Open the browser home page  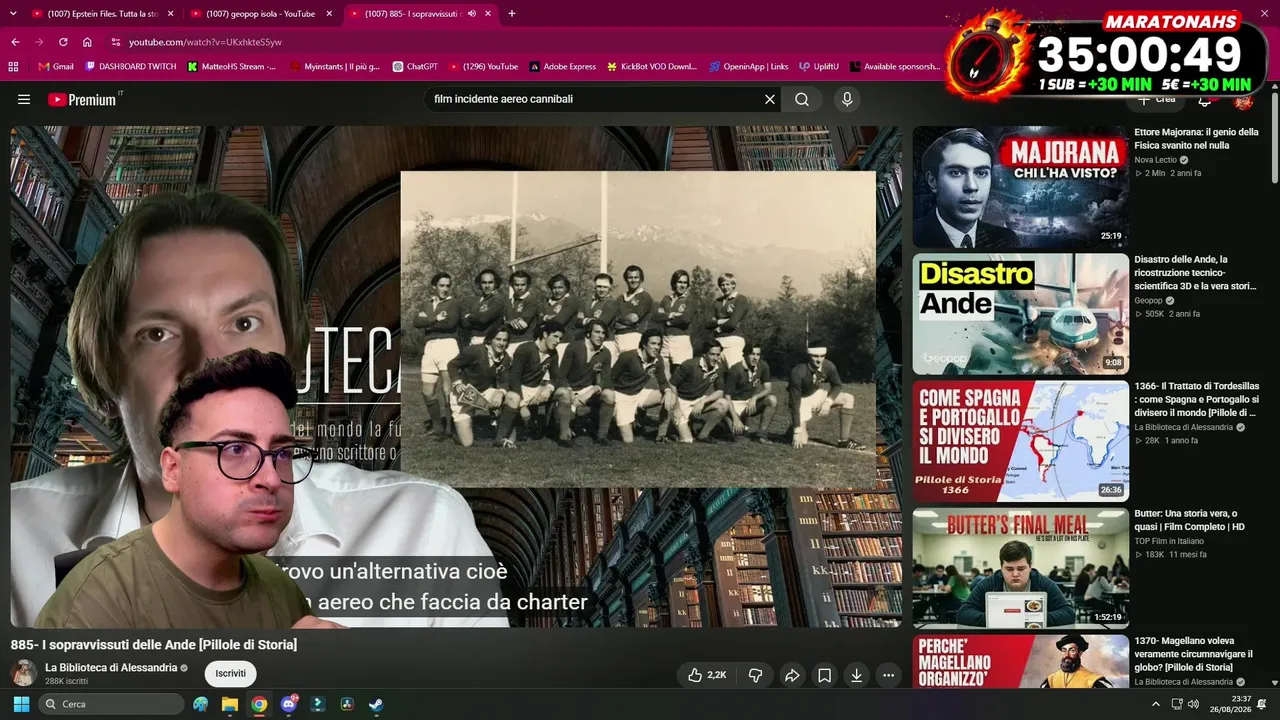pyautogui.click(x=87, y=42)
